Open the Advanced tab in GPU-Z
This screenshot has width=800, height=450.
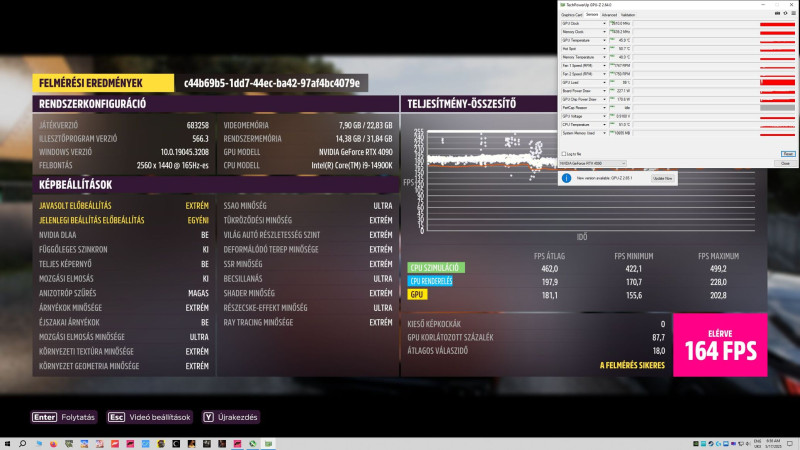pos(609,15)
